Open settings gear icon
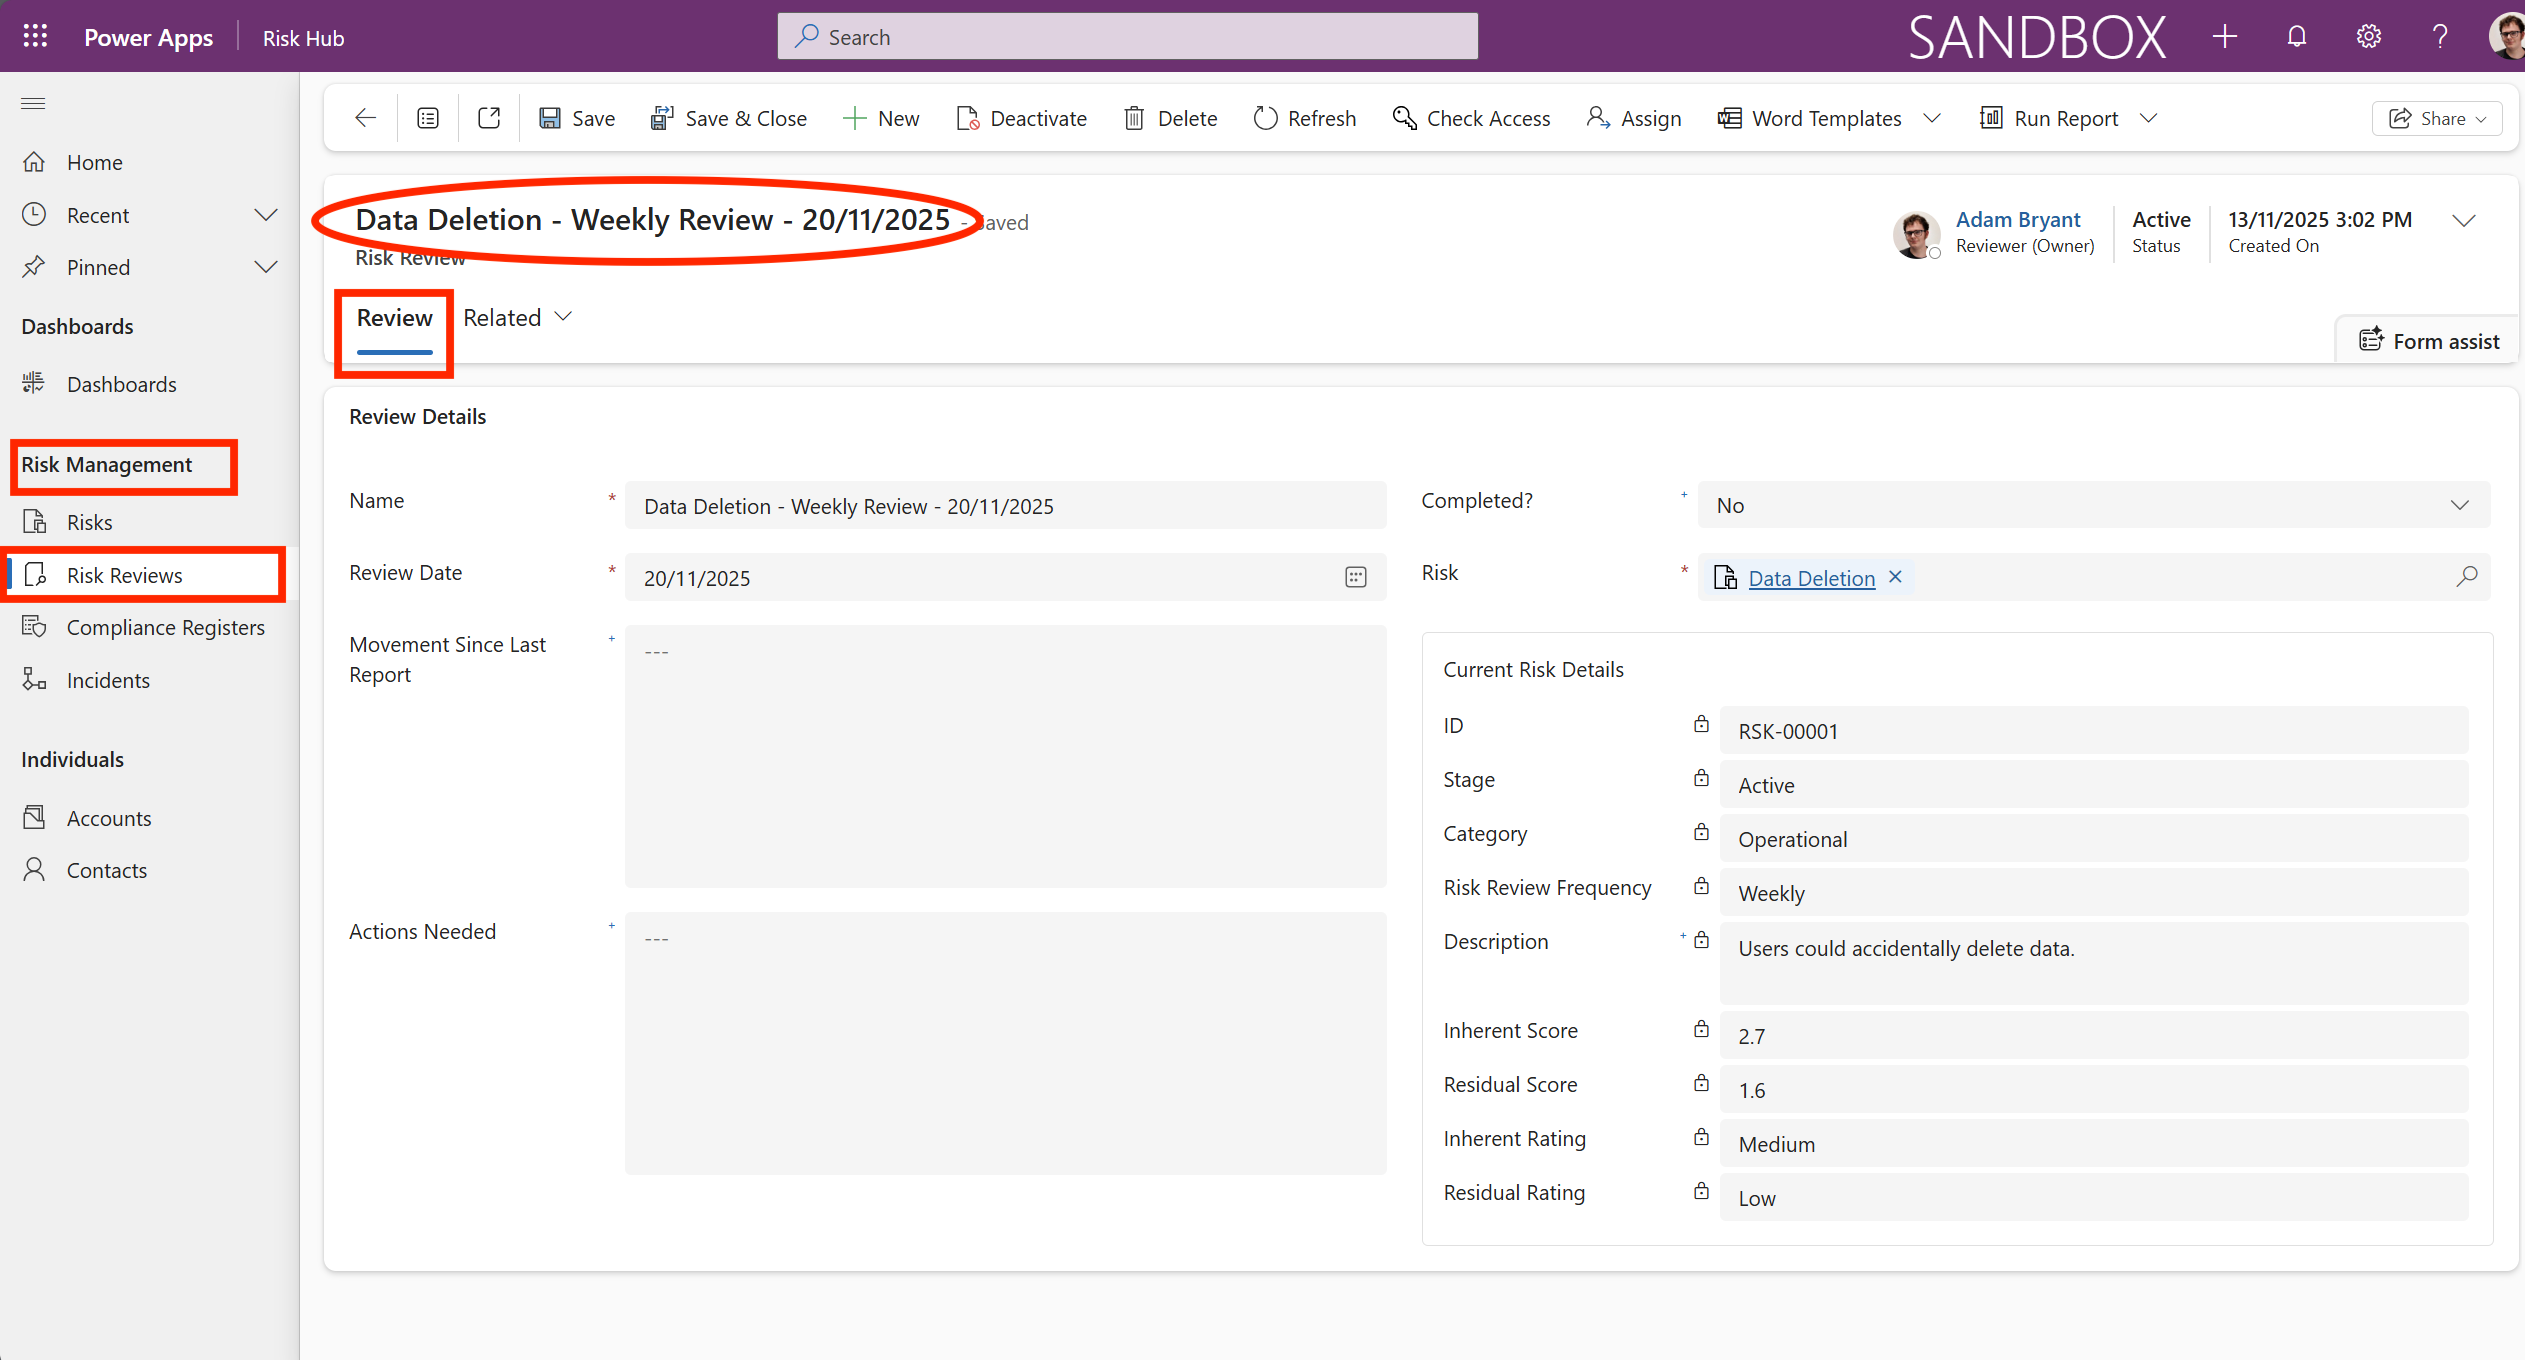The height and width of the screenshot is (1360, 2525). [2368, 37]
